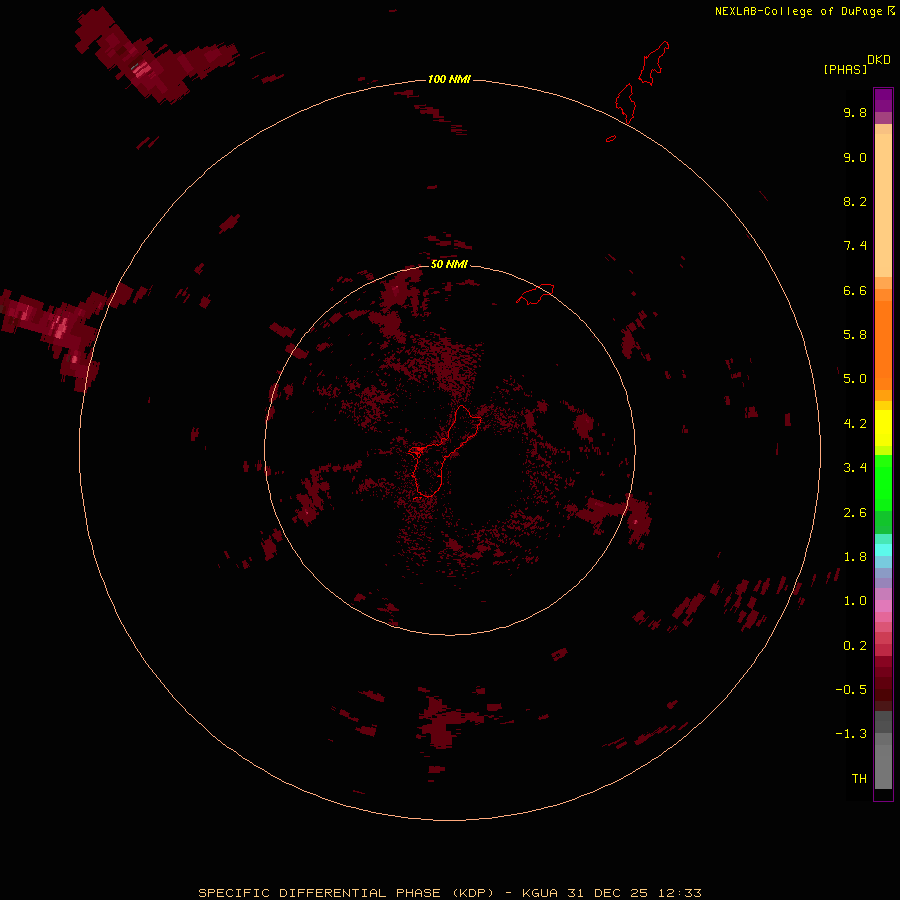Click the -1.3 value on color scale
The width and height of the screenshot is (900, 900).
851,734
